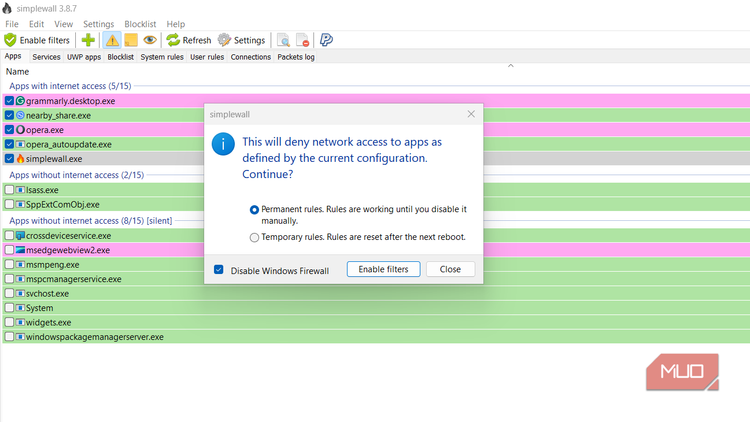Click the Refresh toolbar button

click(188, 40)
